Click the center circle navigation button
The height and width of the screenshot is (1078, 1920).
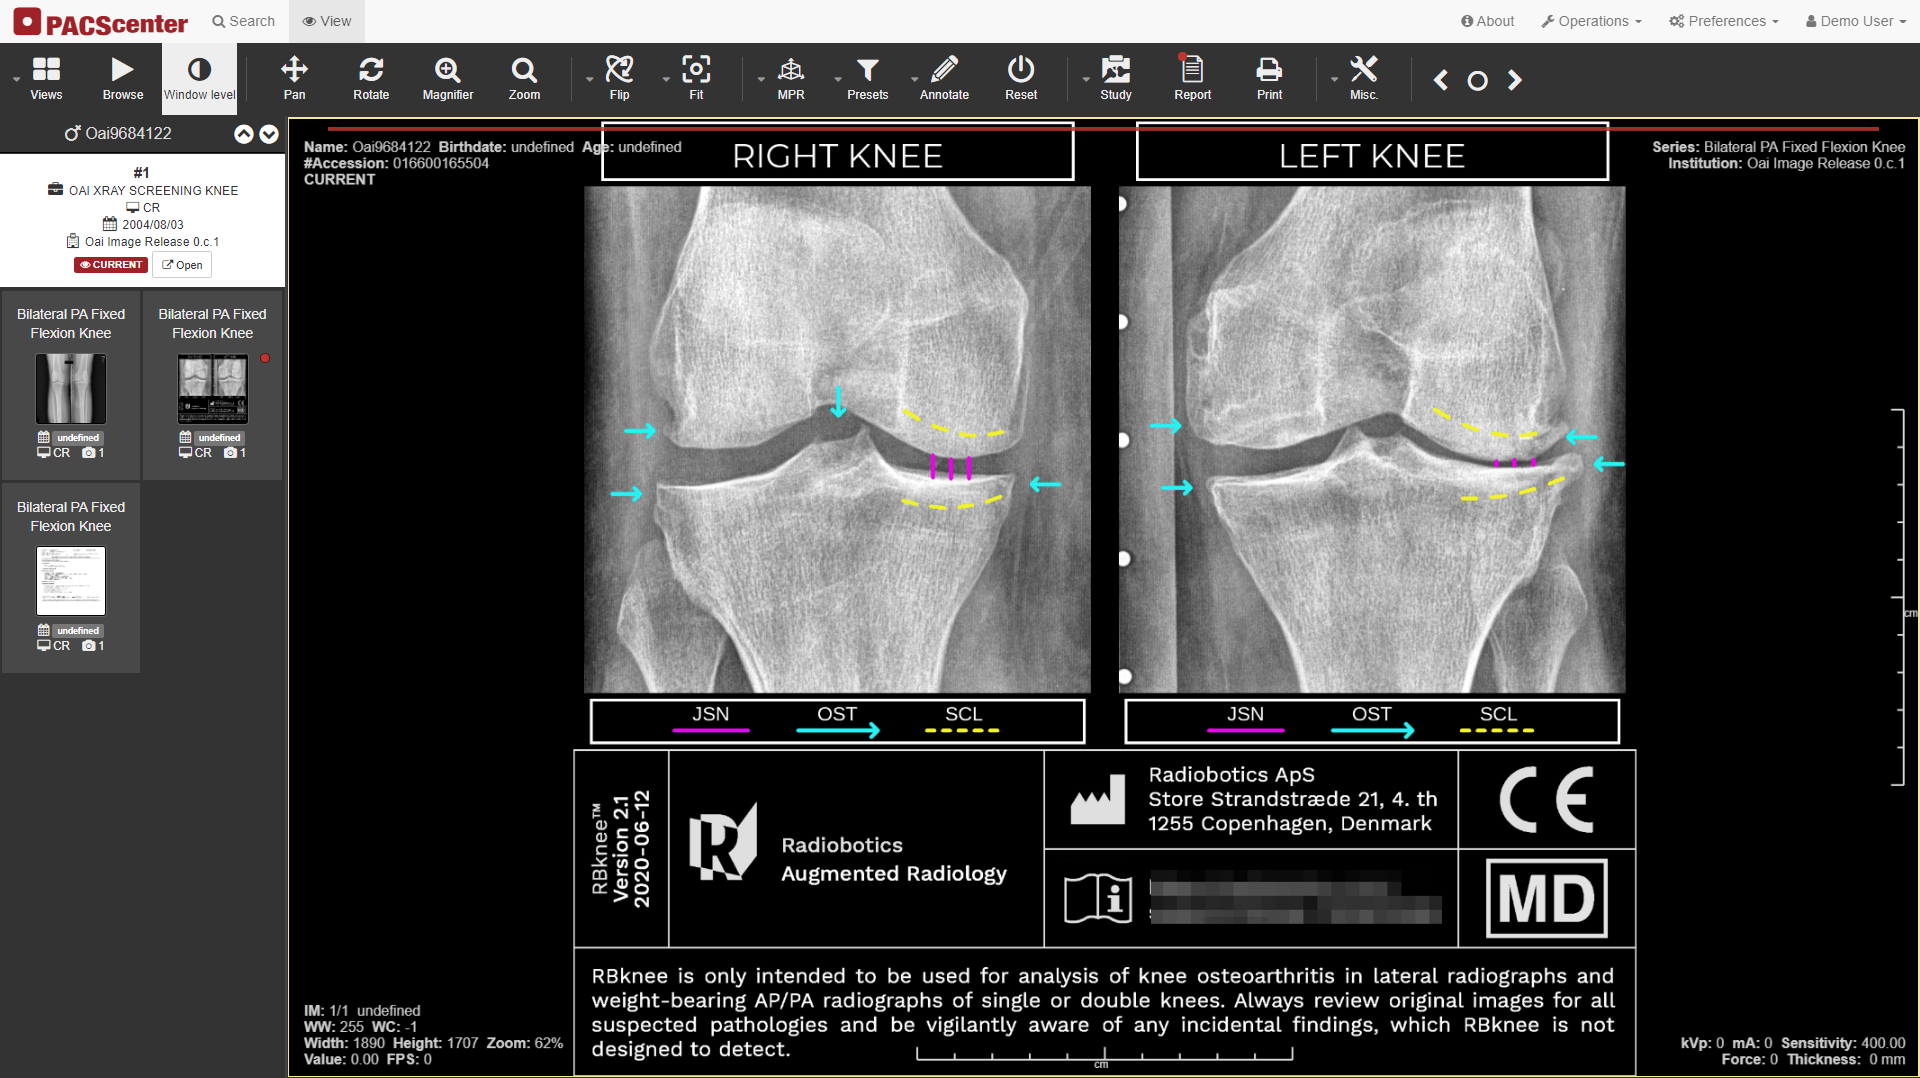[1477, 81]
